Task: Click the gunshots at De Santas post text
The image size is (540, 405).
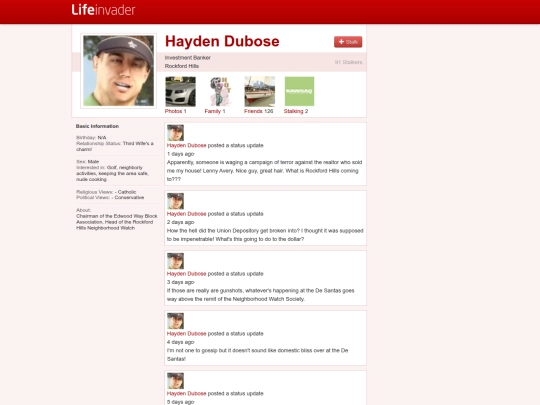Action: click(261, 295)
